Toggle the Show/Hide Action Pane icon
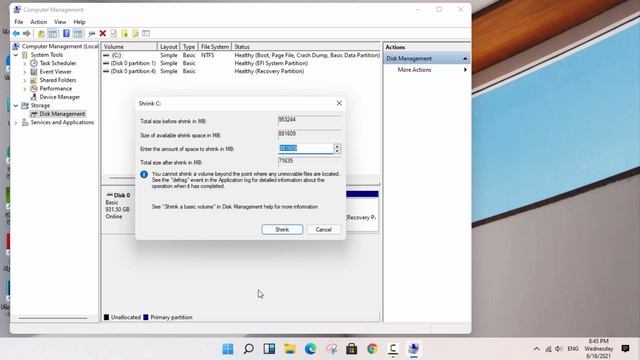Viewport: 640px width, 360px height. click(x=78, y=33)
